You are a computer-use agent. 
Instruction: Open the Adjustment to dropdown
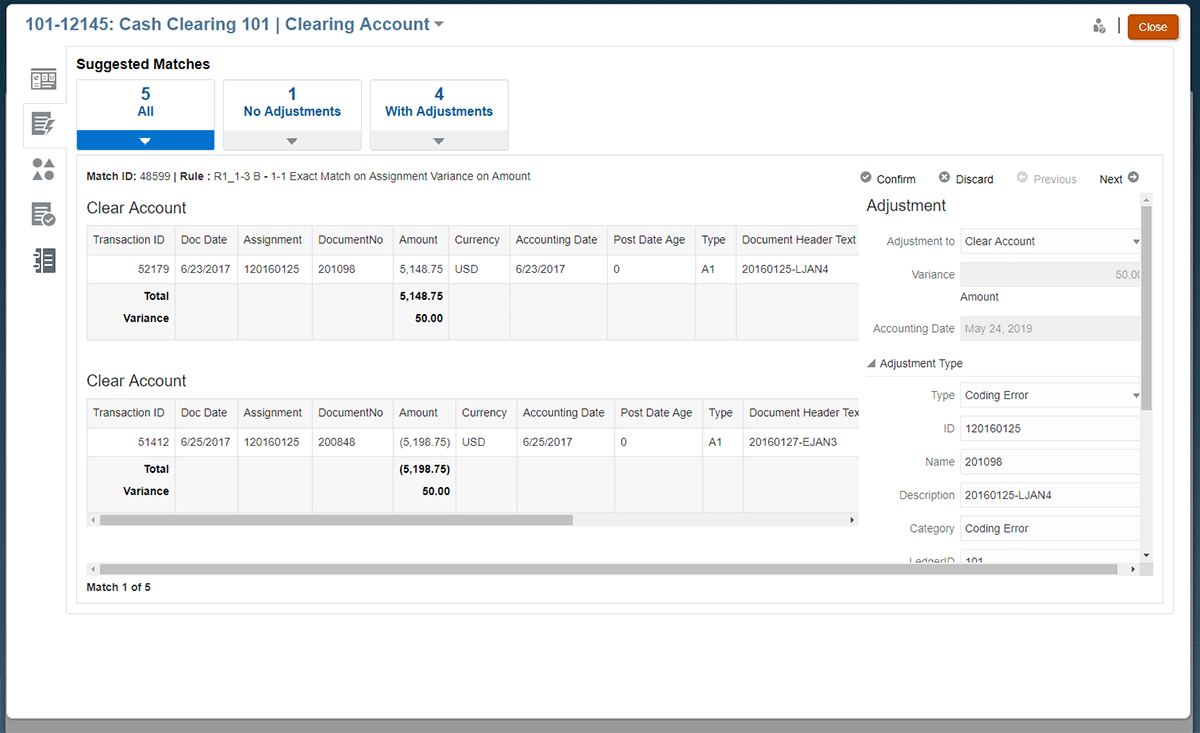click(x=1050, y=241)
